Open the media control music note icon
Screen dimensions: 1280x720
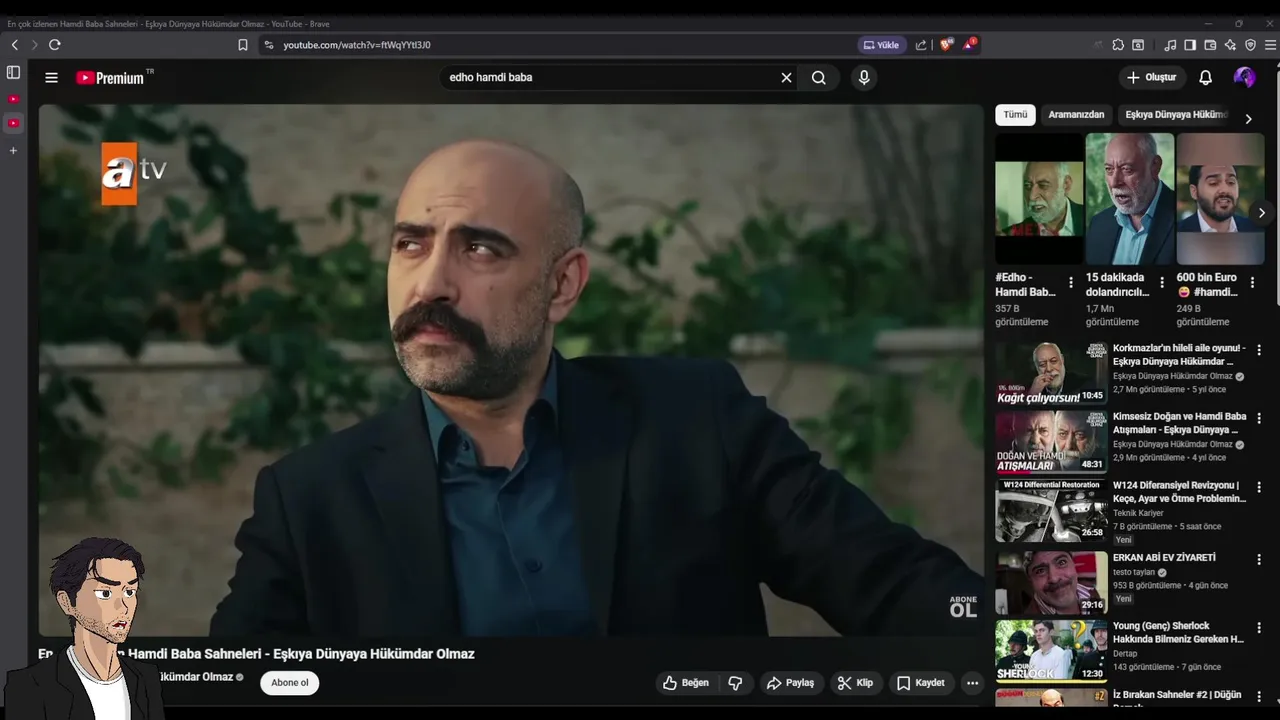1170,45
